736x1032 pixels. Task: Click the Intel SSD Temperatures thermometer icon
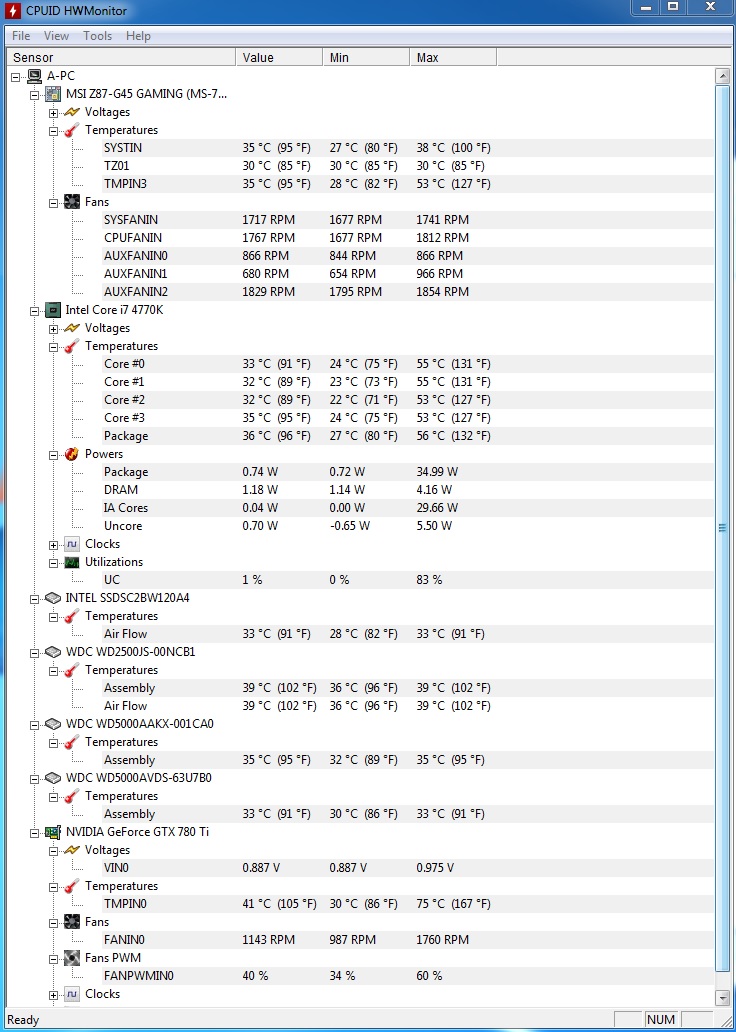click(72, 616)
